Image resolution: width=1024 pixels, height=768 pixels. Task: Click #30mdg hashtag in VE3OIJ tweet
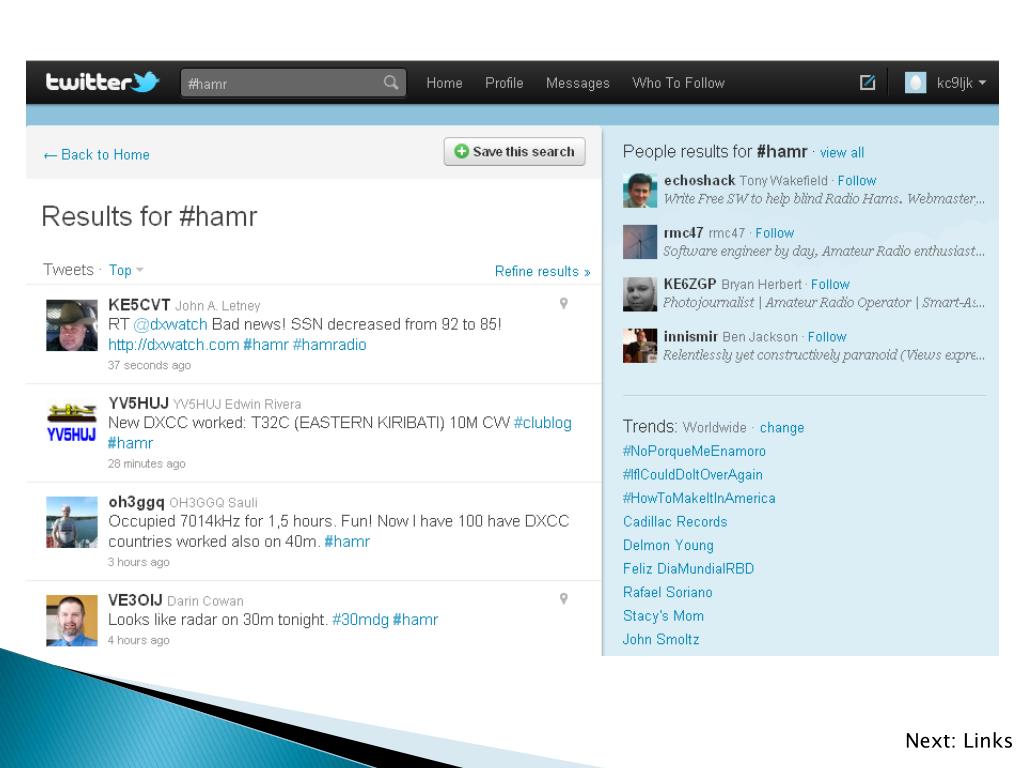360,620
